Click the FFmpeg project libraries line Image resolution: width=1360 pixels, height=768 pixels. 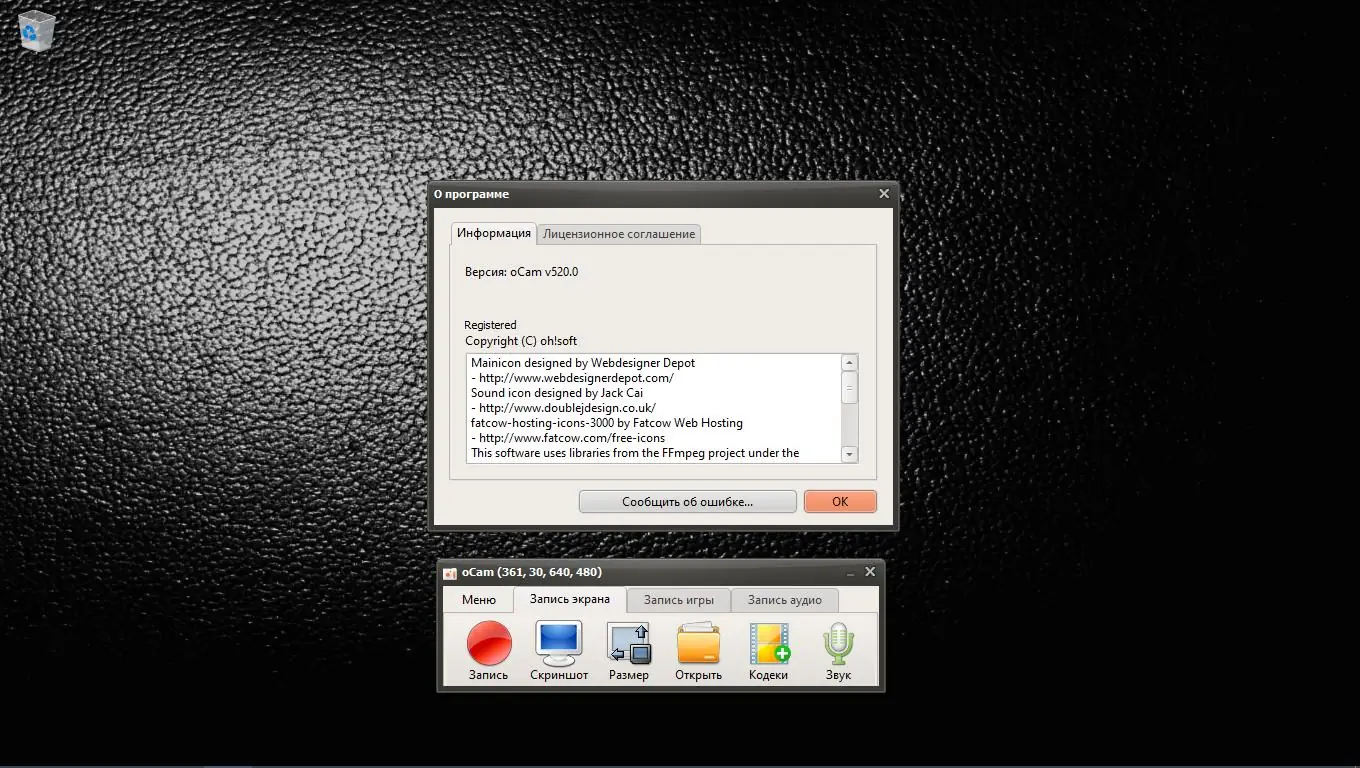point(635,453)
